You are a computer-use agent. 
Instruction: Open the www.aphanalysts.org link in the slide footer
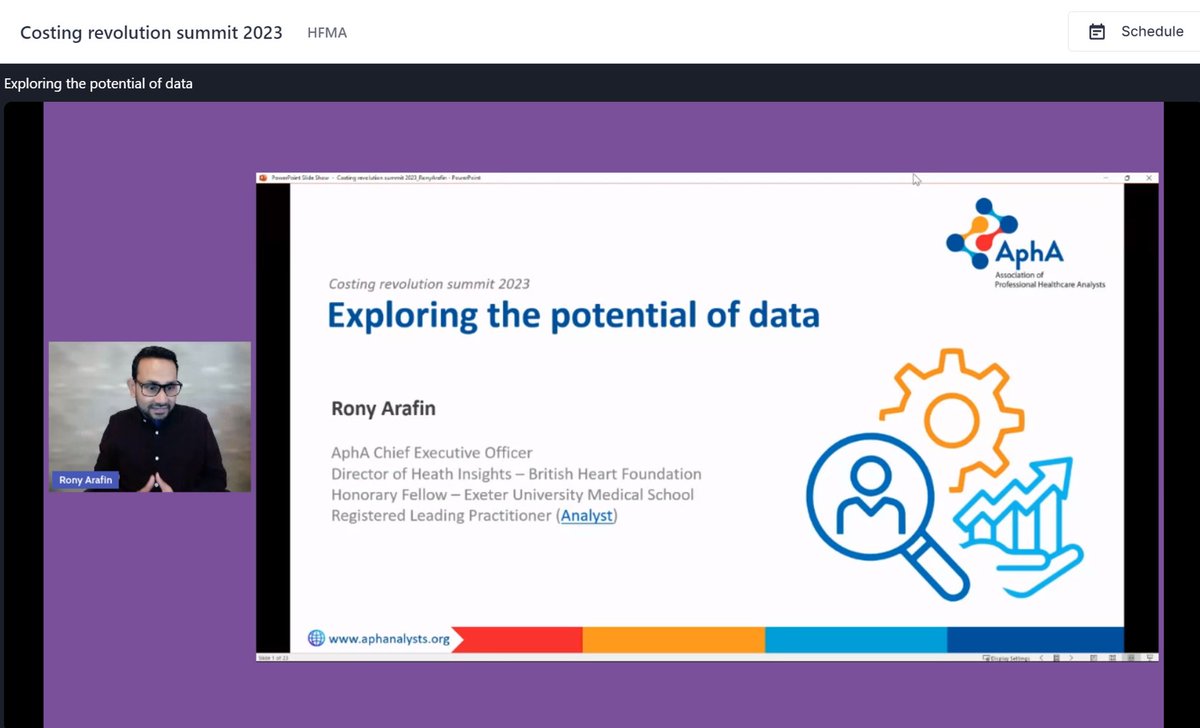[x=389, y=638]
